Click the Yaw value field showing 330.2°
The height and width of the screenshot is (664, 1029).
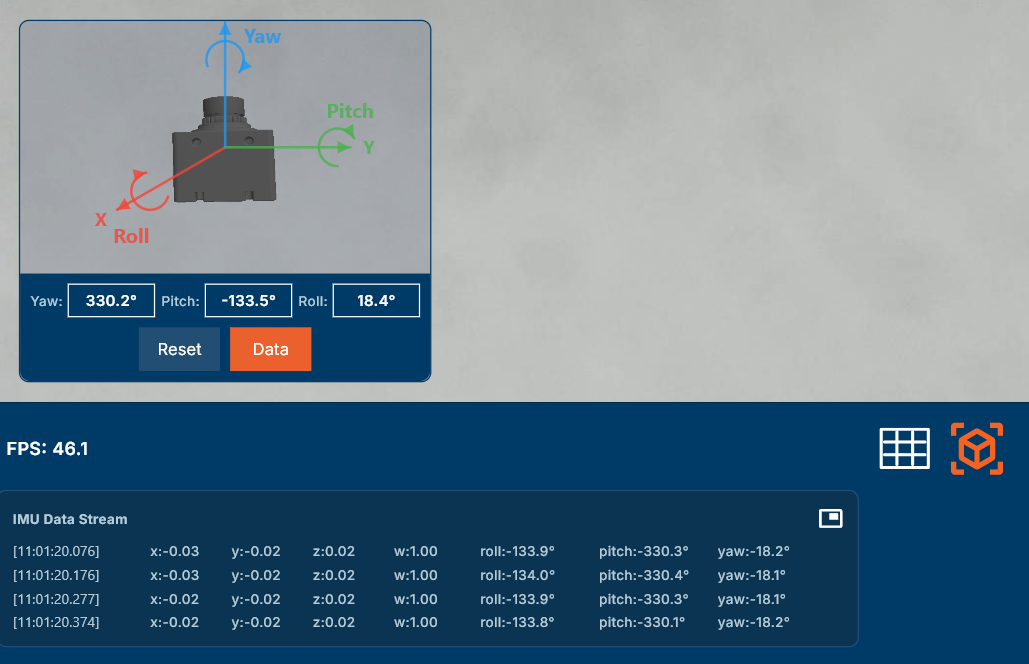111,300
